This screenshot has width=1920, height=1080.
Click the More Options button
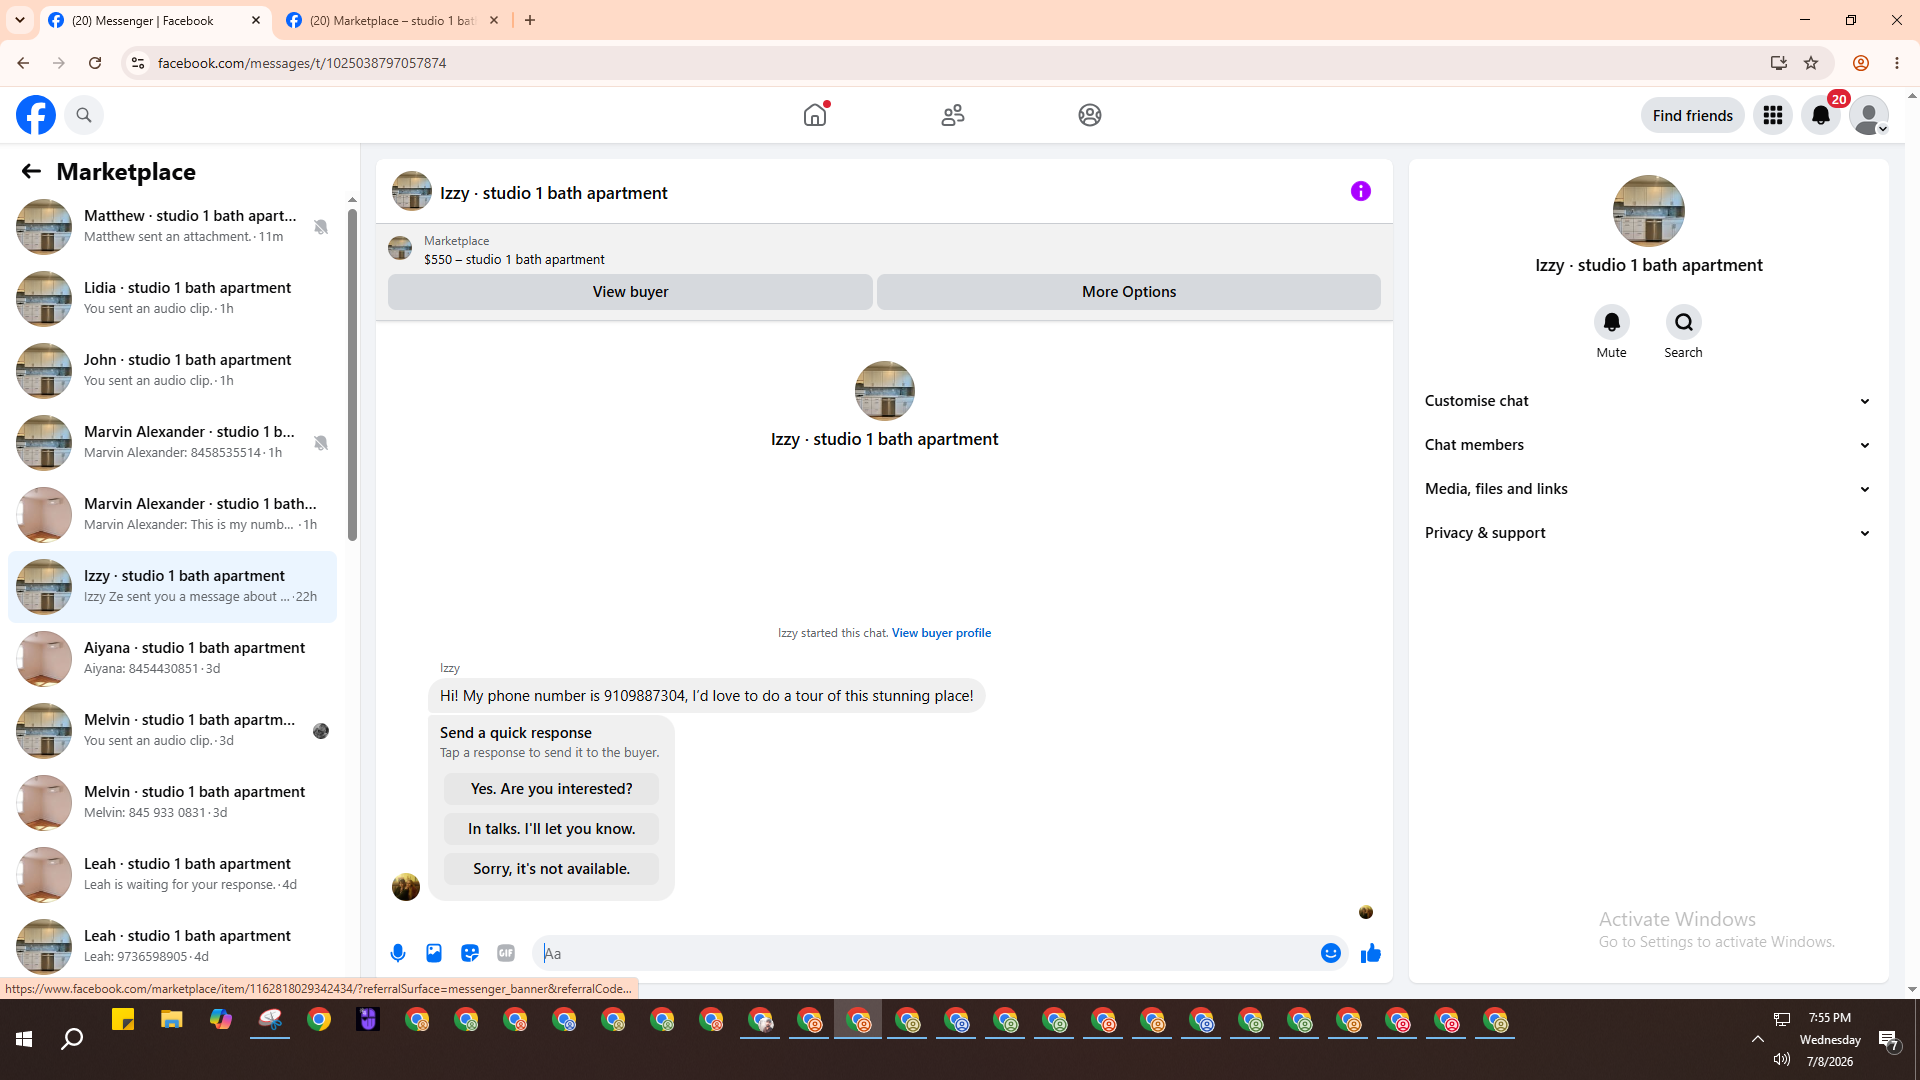coord(1129,292)
